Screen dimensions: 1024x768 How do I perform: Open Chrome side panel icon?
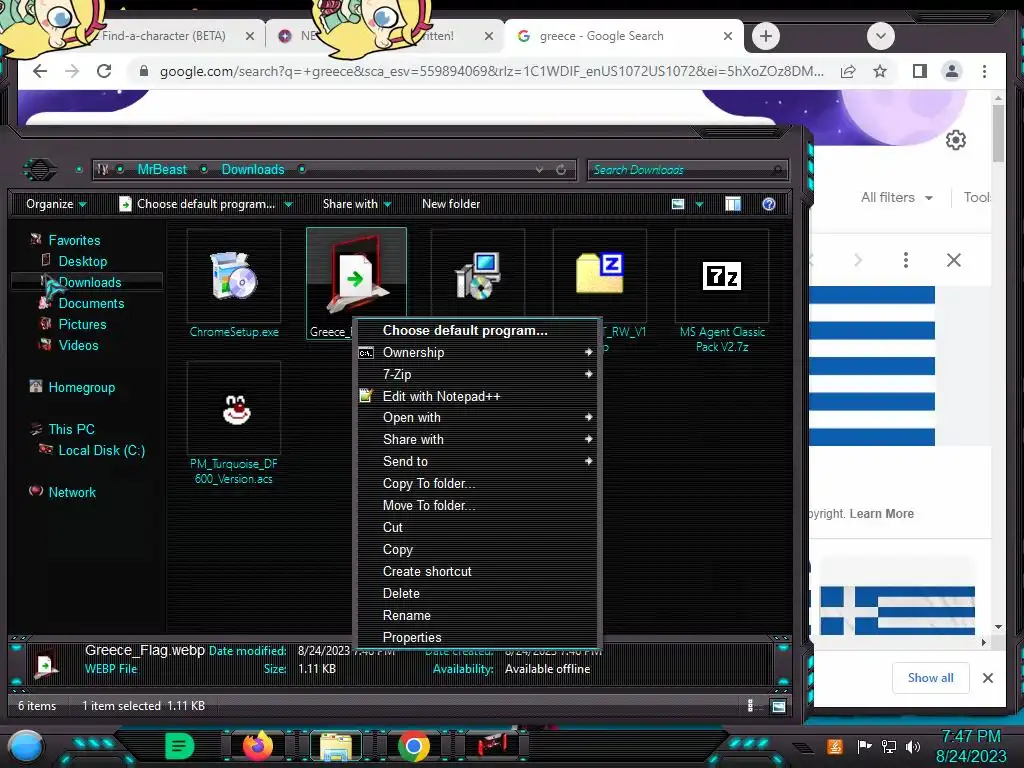pyautogui.click(x=920, y=71)
